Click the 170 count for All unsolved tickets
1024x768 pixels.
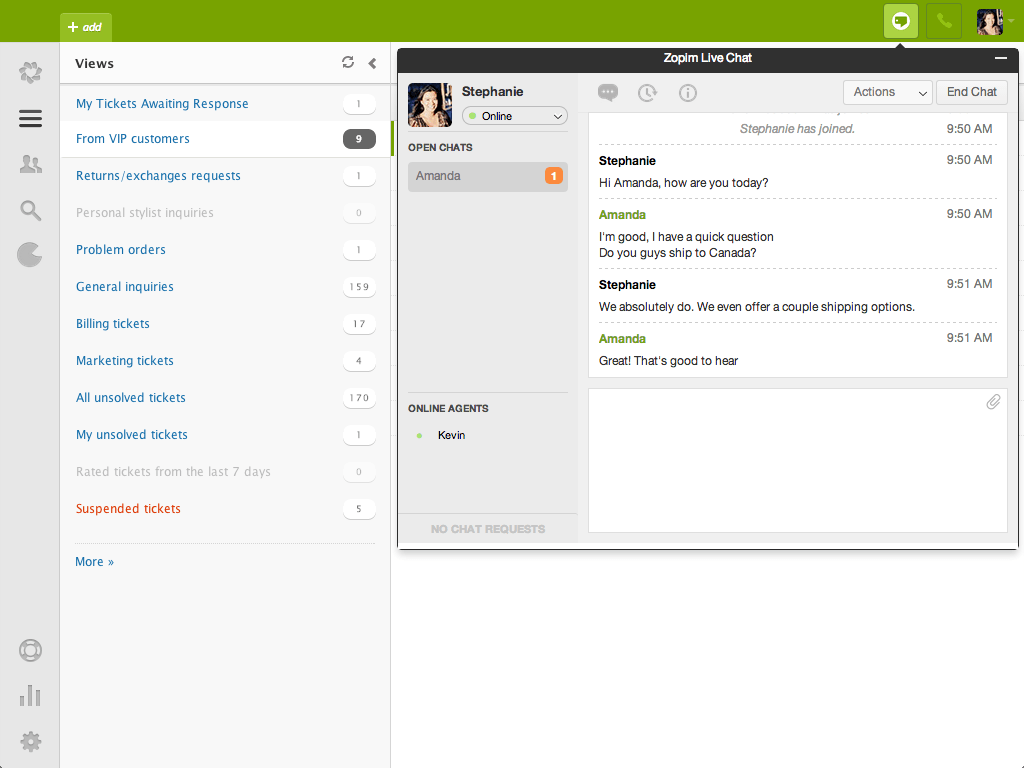359,398
